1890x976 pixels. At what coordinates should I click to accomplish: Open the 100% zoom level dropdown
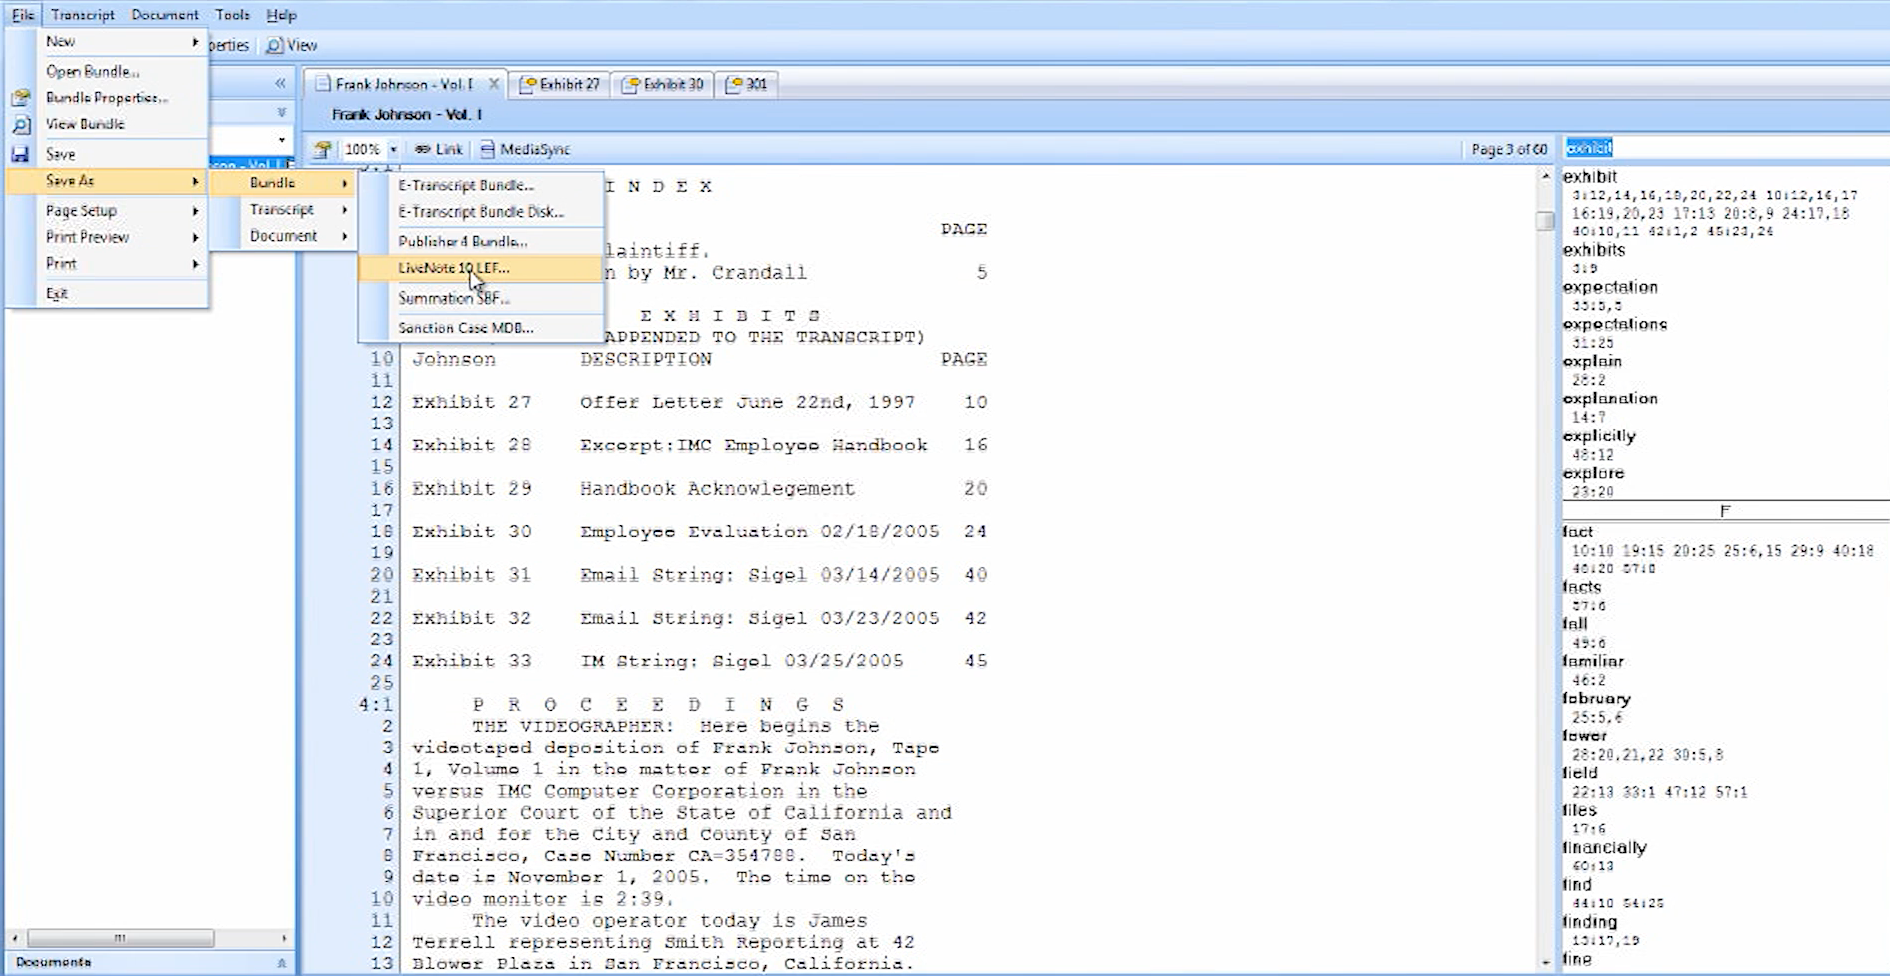(x=393, y=149)
